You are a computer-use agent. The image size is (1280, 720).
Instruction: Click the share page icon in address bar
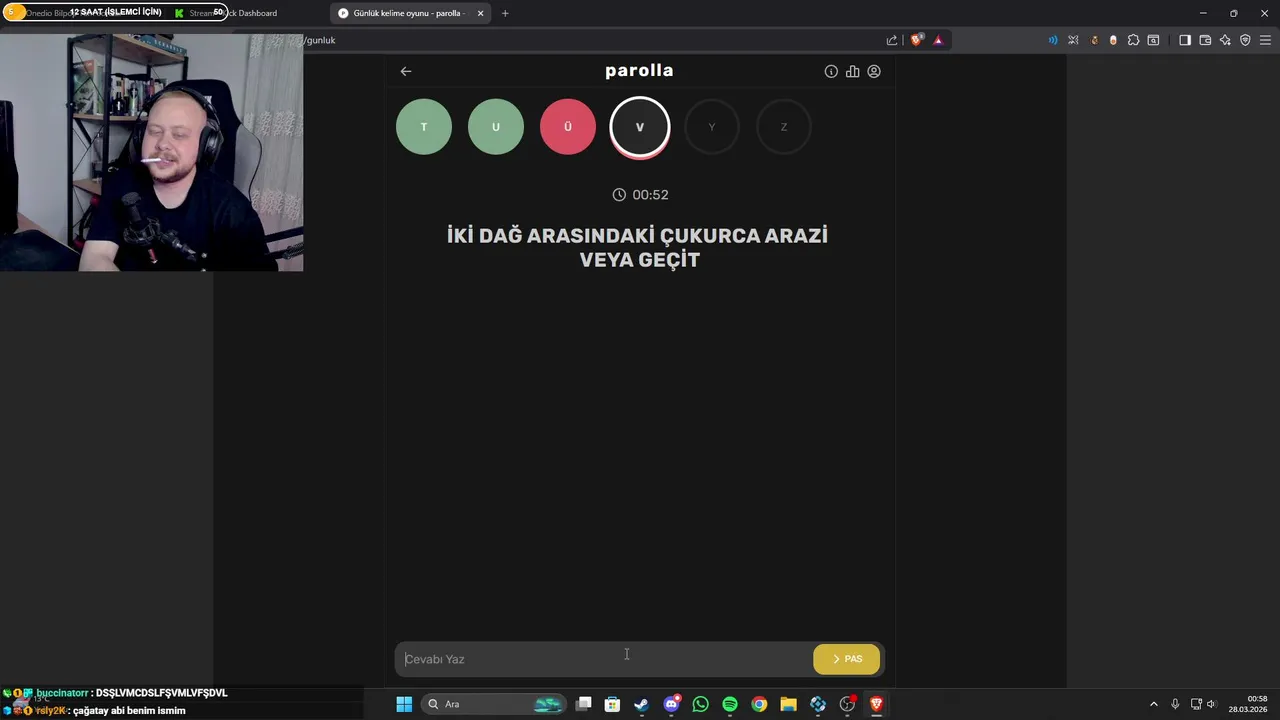(892, 40)
